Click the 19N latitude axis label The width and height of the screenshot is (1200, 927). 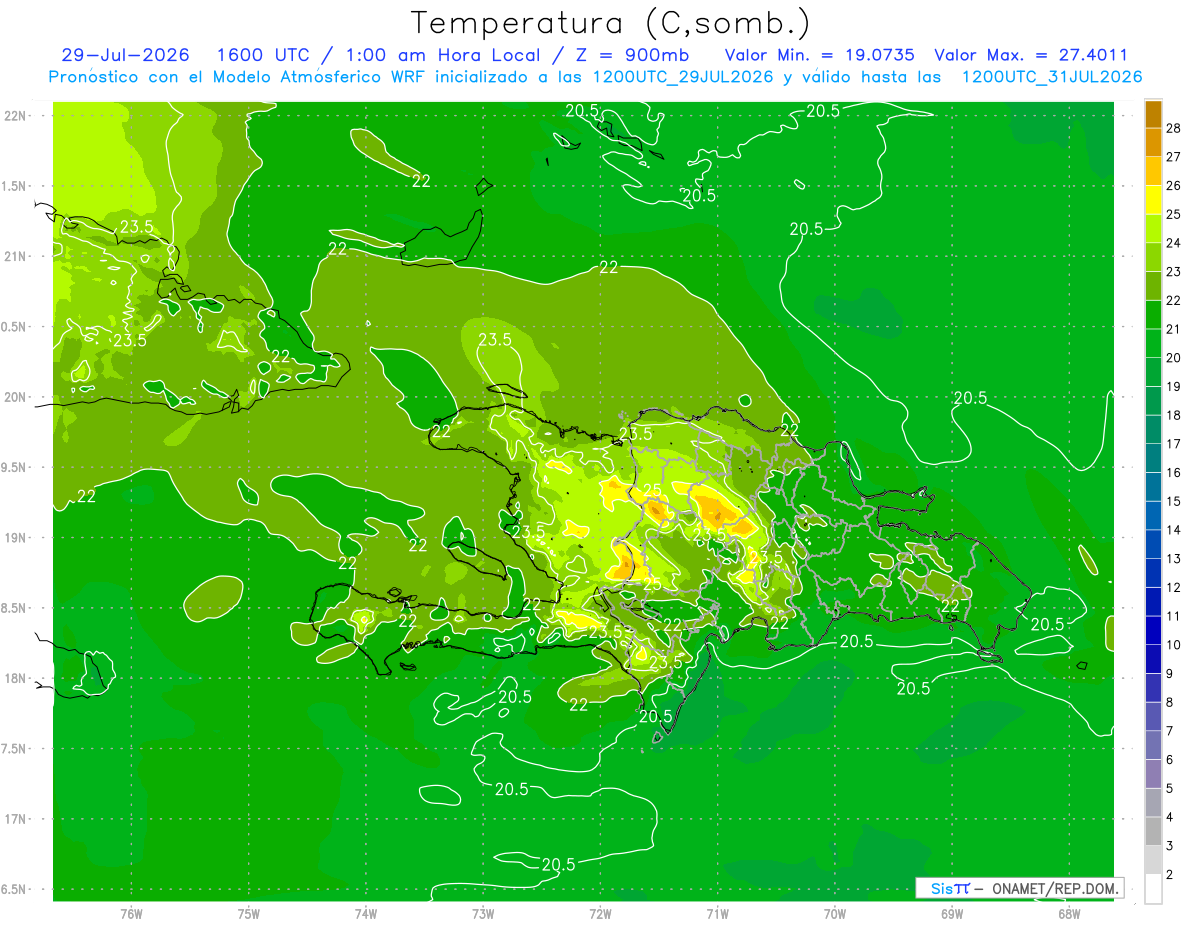click(16, 537)
